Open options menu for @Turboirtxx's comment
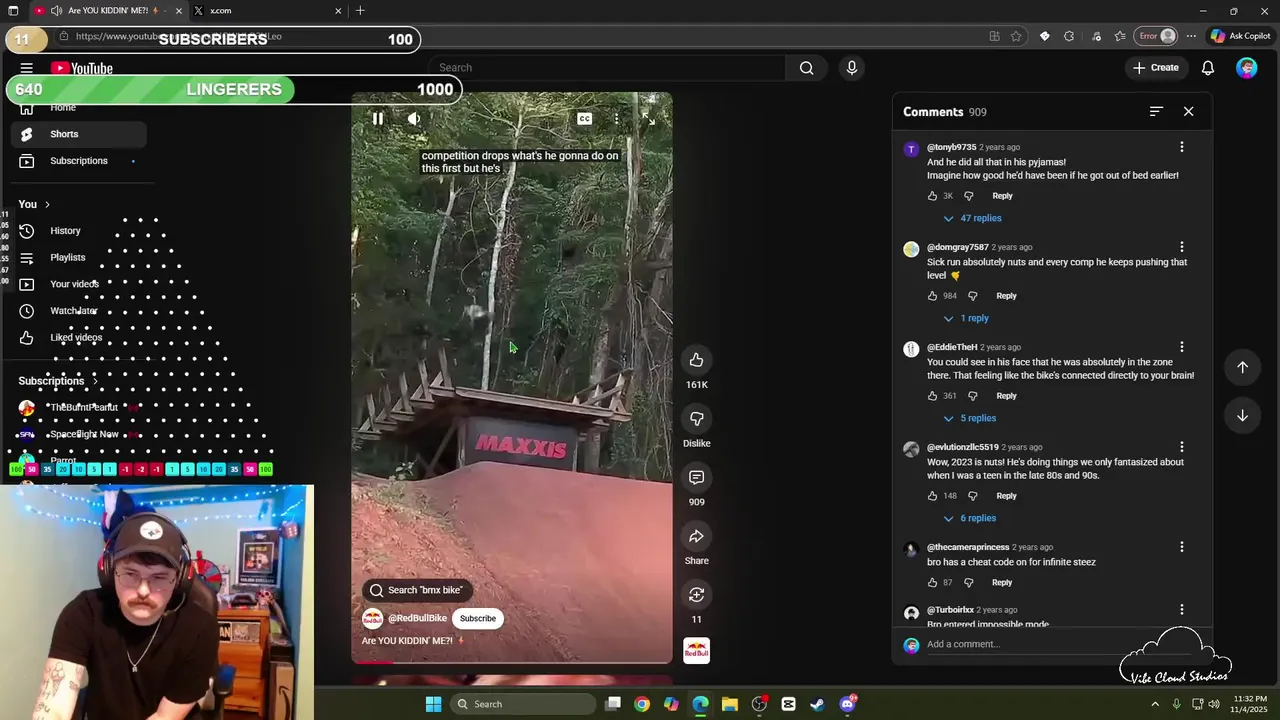The image size is (1280, 720). click(1181, 610)
